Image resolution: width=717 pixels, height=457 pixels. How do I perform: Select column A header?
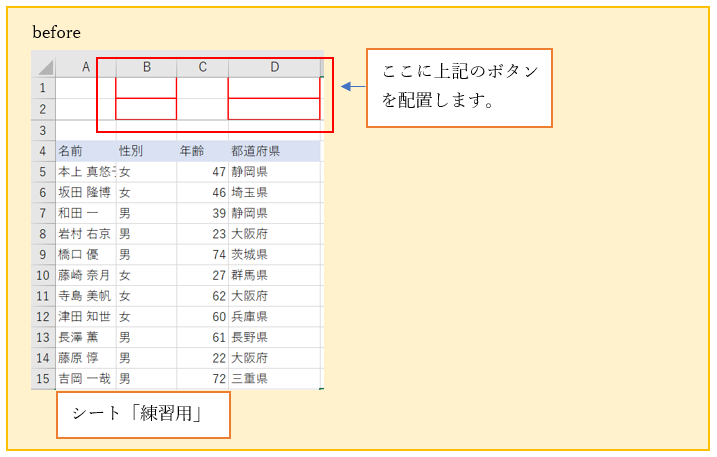85,67
